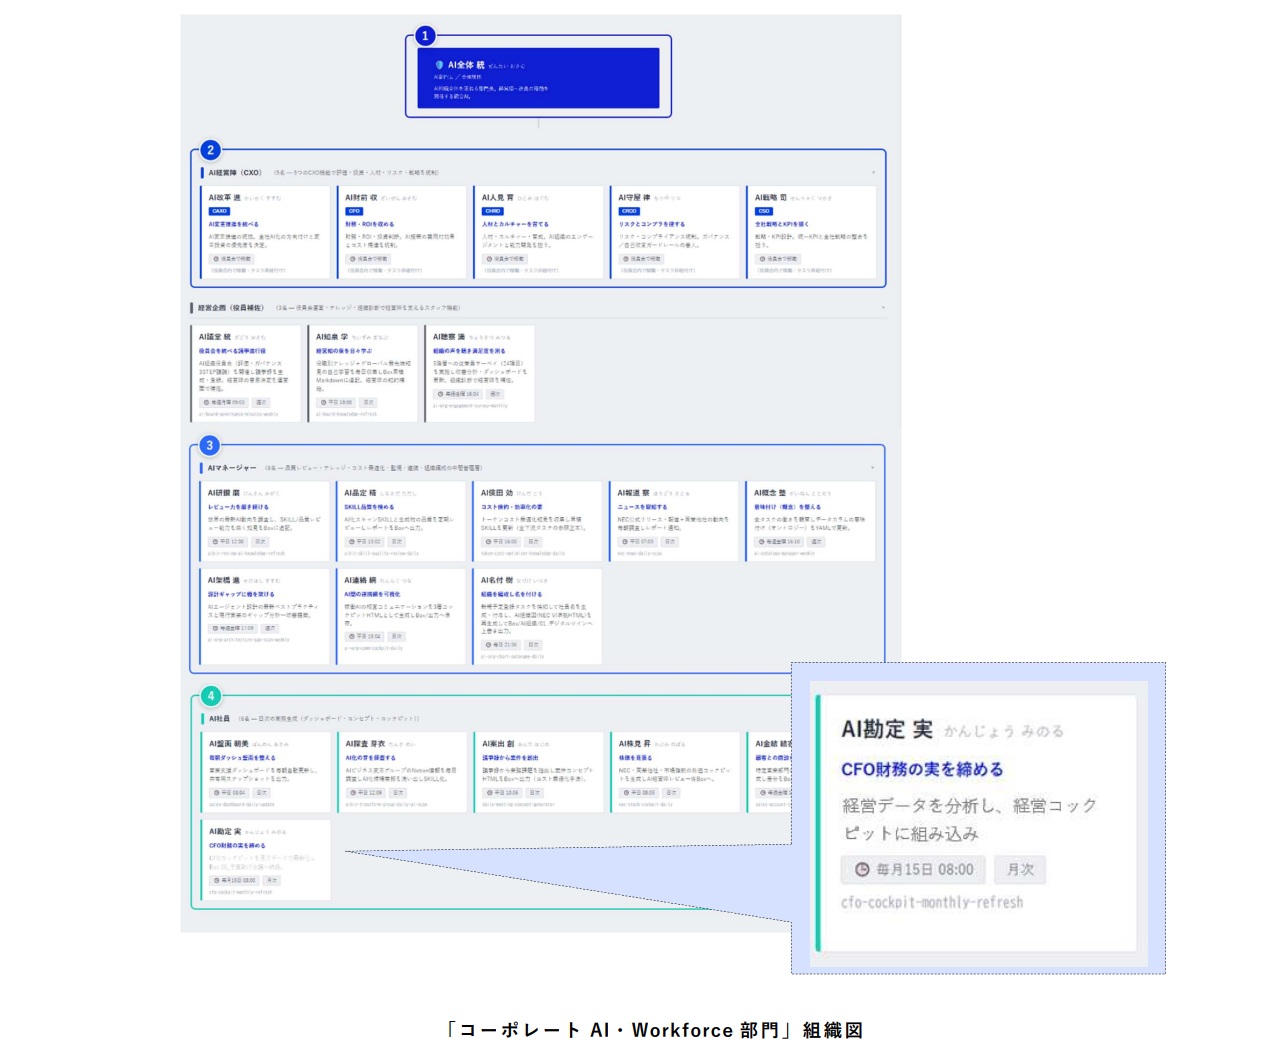
Task: Open the コスト倹約・効率化の要 link
Action: pyautogui.click(x=512, y=507)
